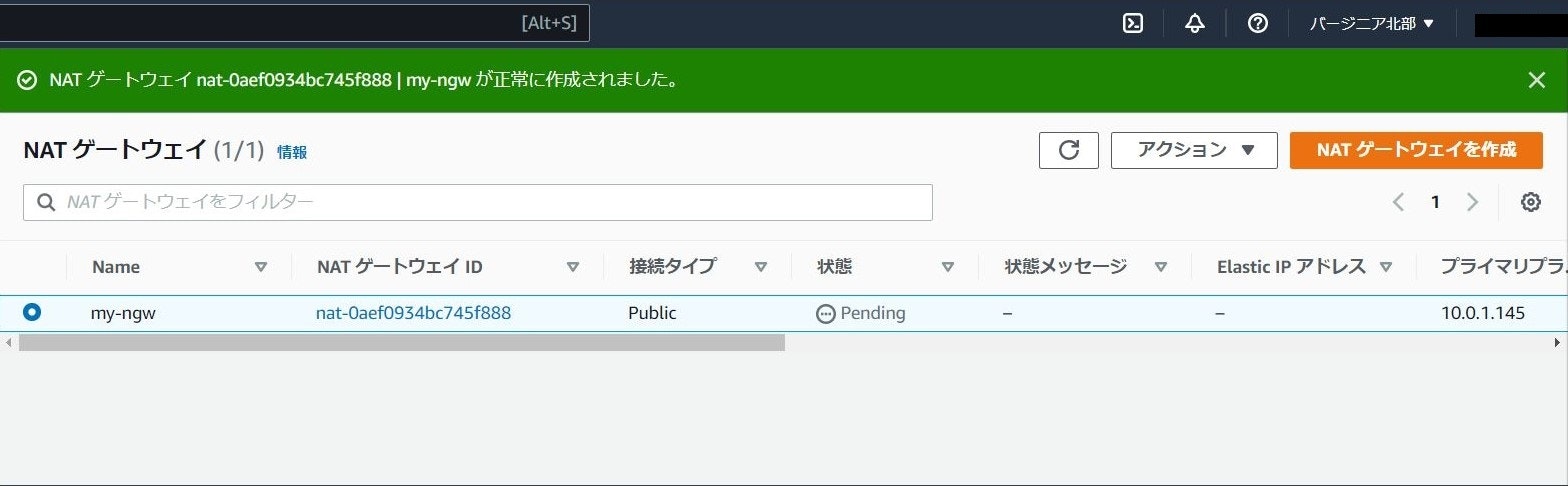
Task: Go to next page arrow
Action: tap(1472, 202)
